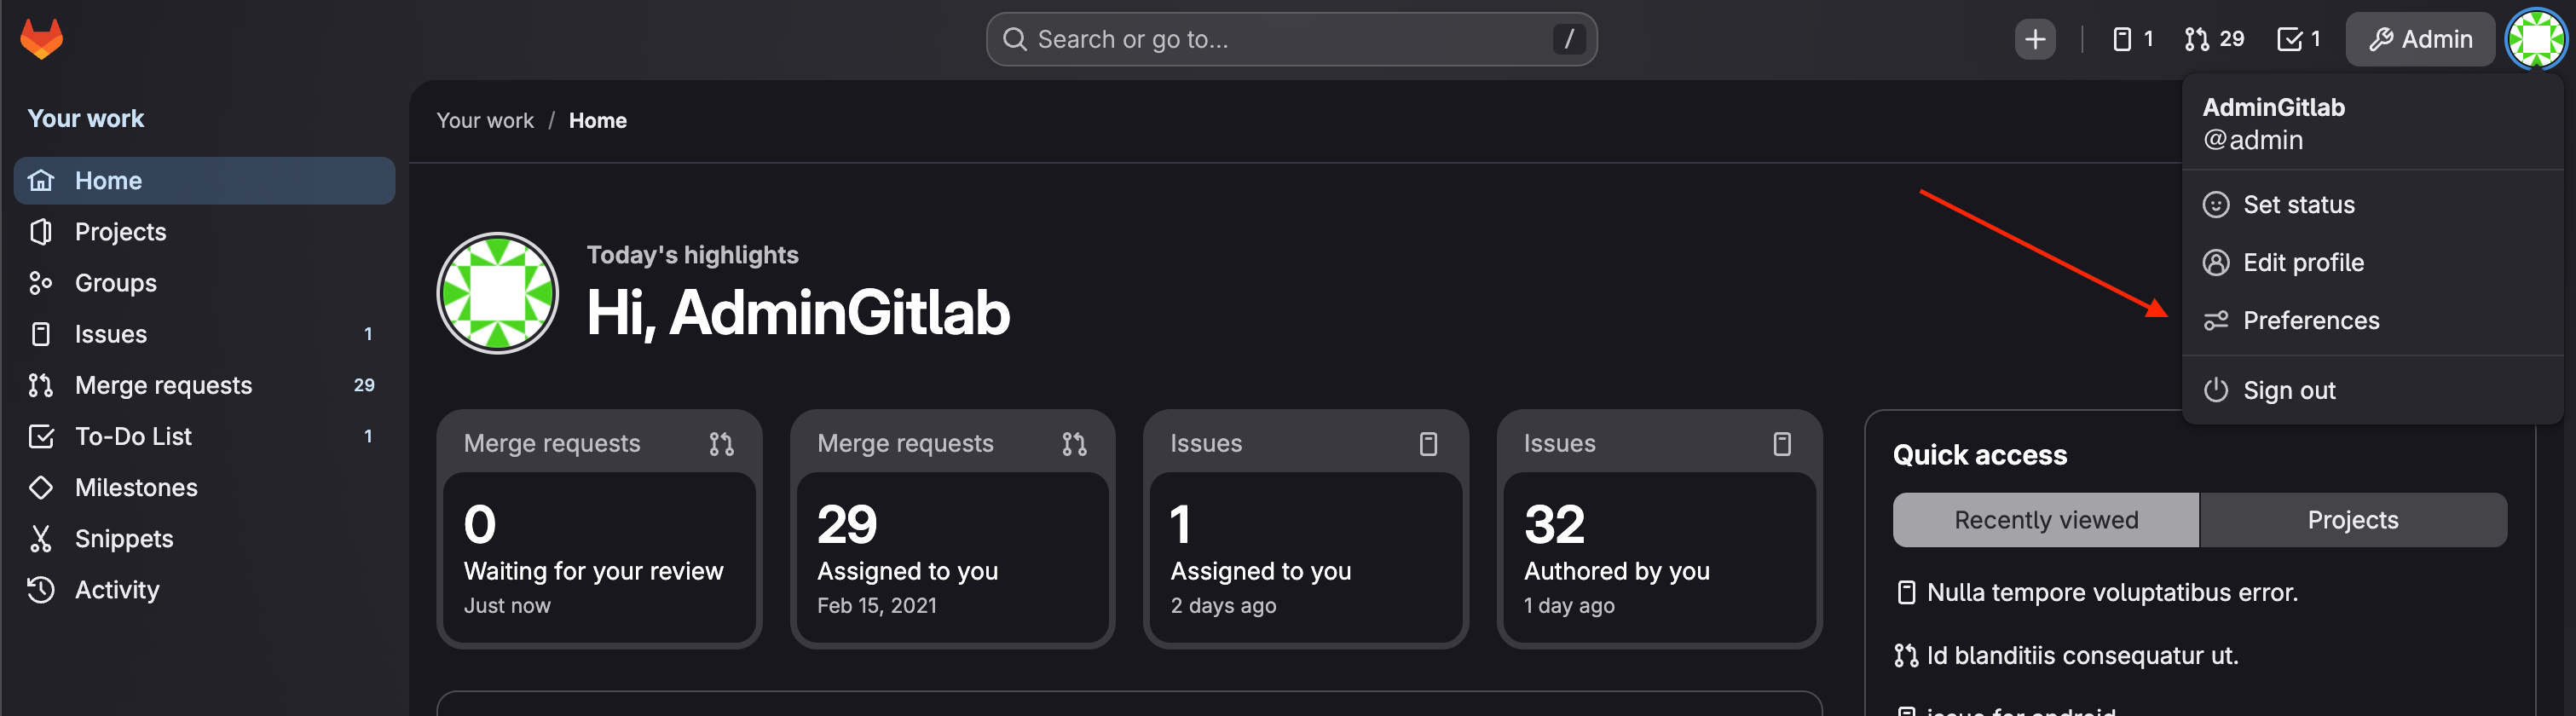2576x716 pixels.
Task: Open To-Do List in sidebar
Action: 205,436
